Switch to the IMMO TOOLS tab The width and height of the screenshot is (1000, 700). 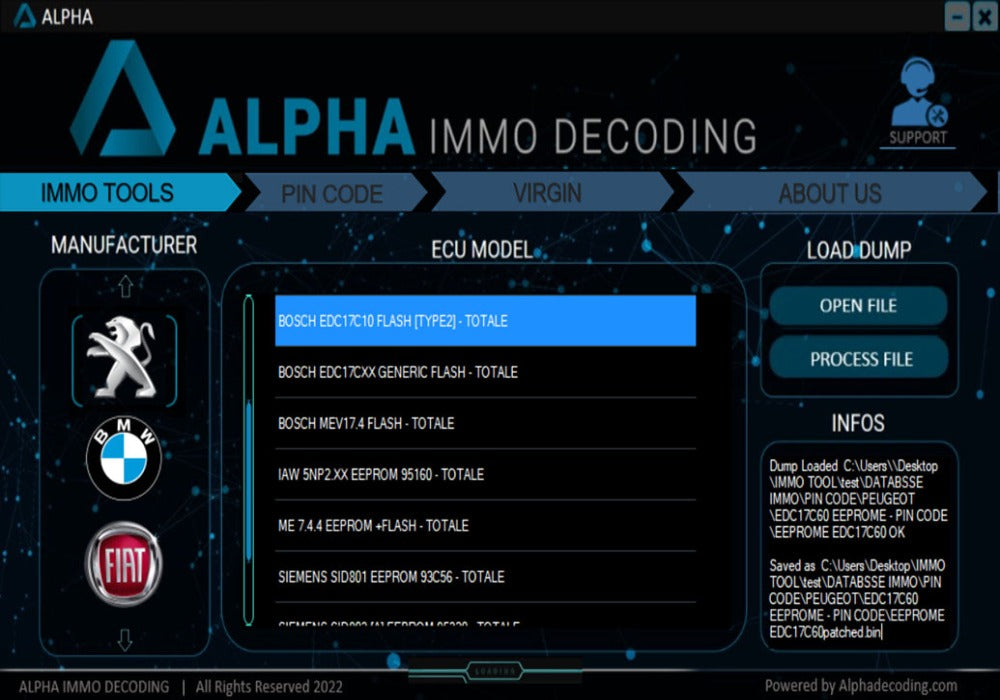click(x=120, y=193)
